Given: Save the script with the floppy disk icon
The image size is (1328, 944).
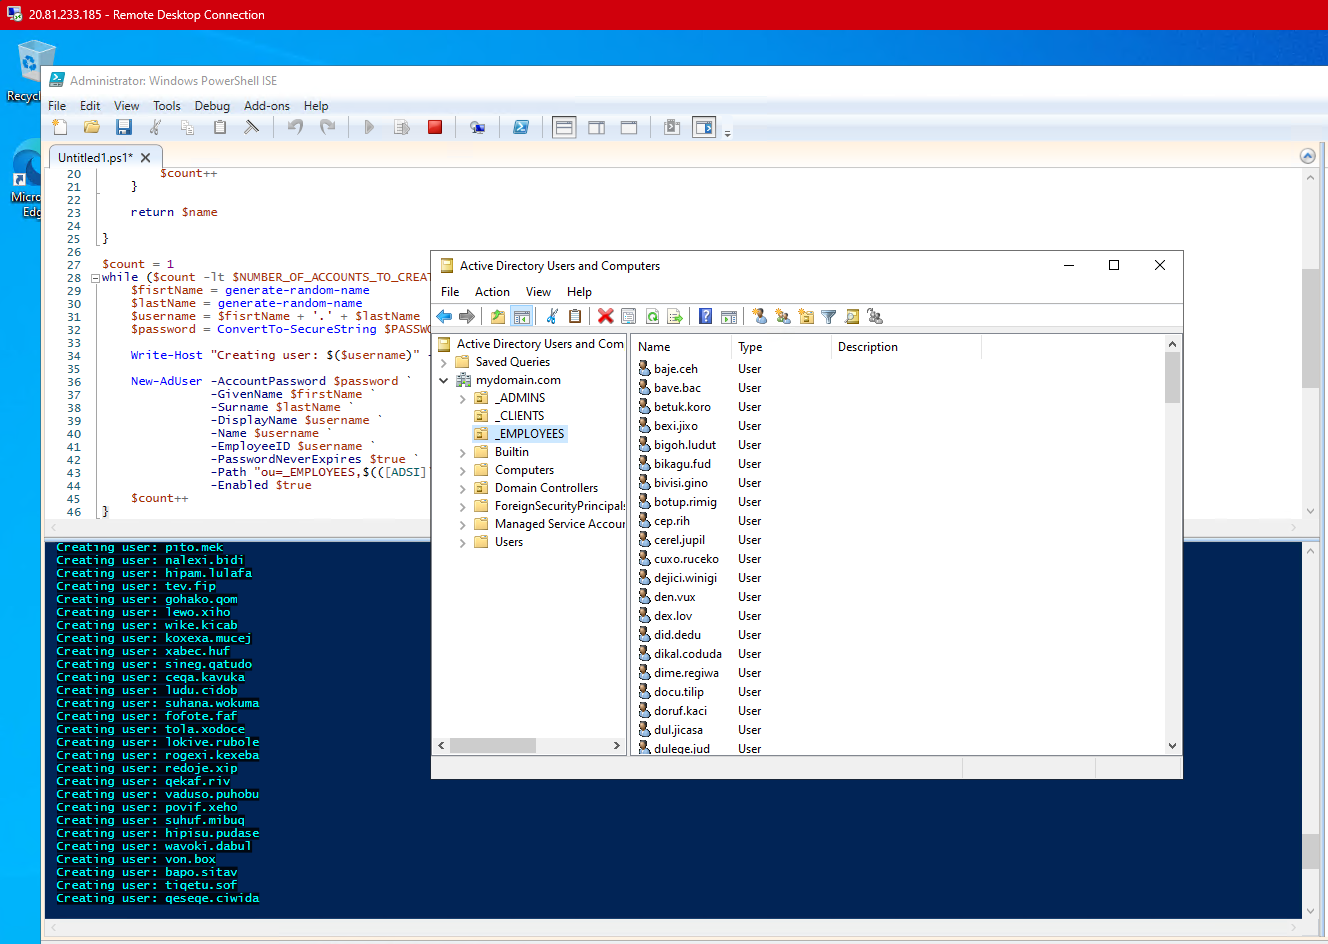Looking at the screenshot, I should tap(124, 127).
